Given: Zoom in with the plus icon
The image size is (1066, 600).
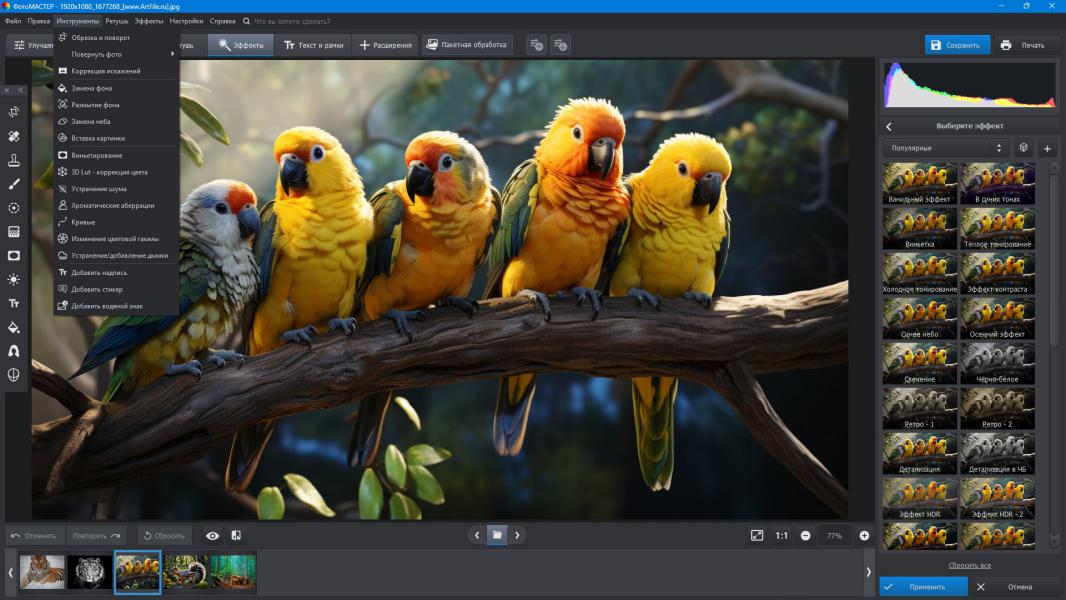Looking at the screenshot, I should pos(864,535).
